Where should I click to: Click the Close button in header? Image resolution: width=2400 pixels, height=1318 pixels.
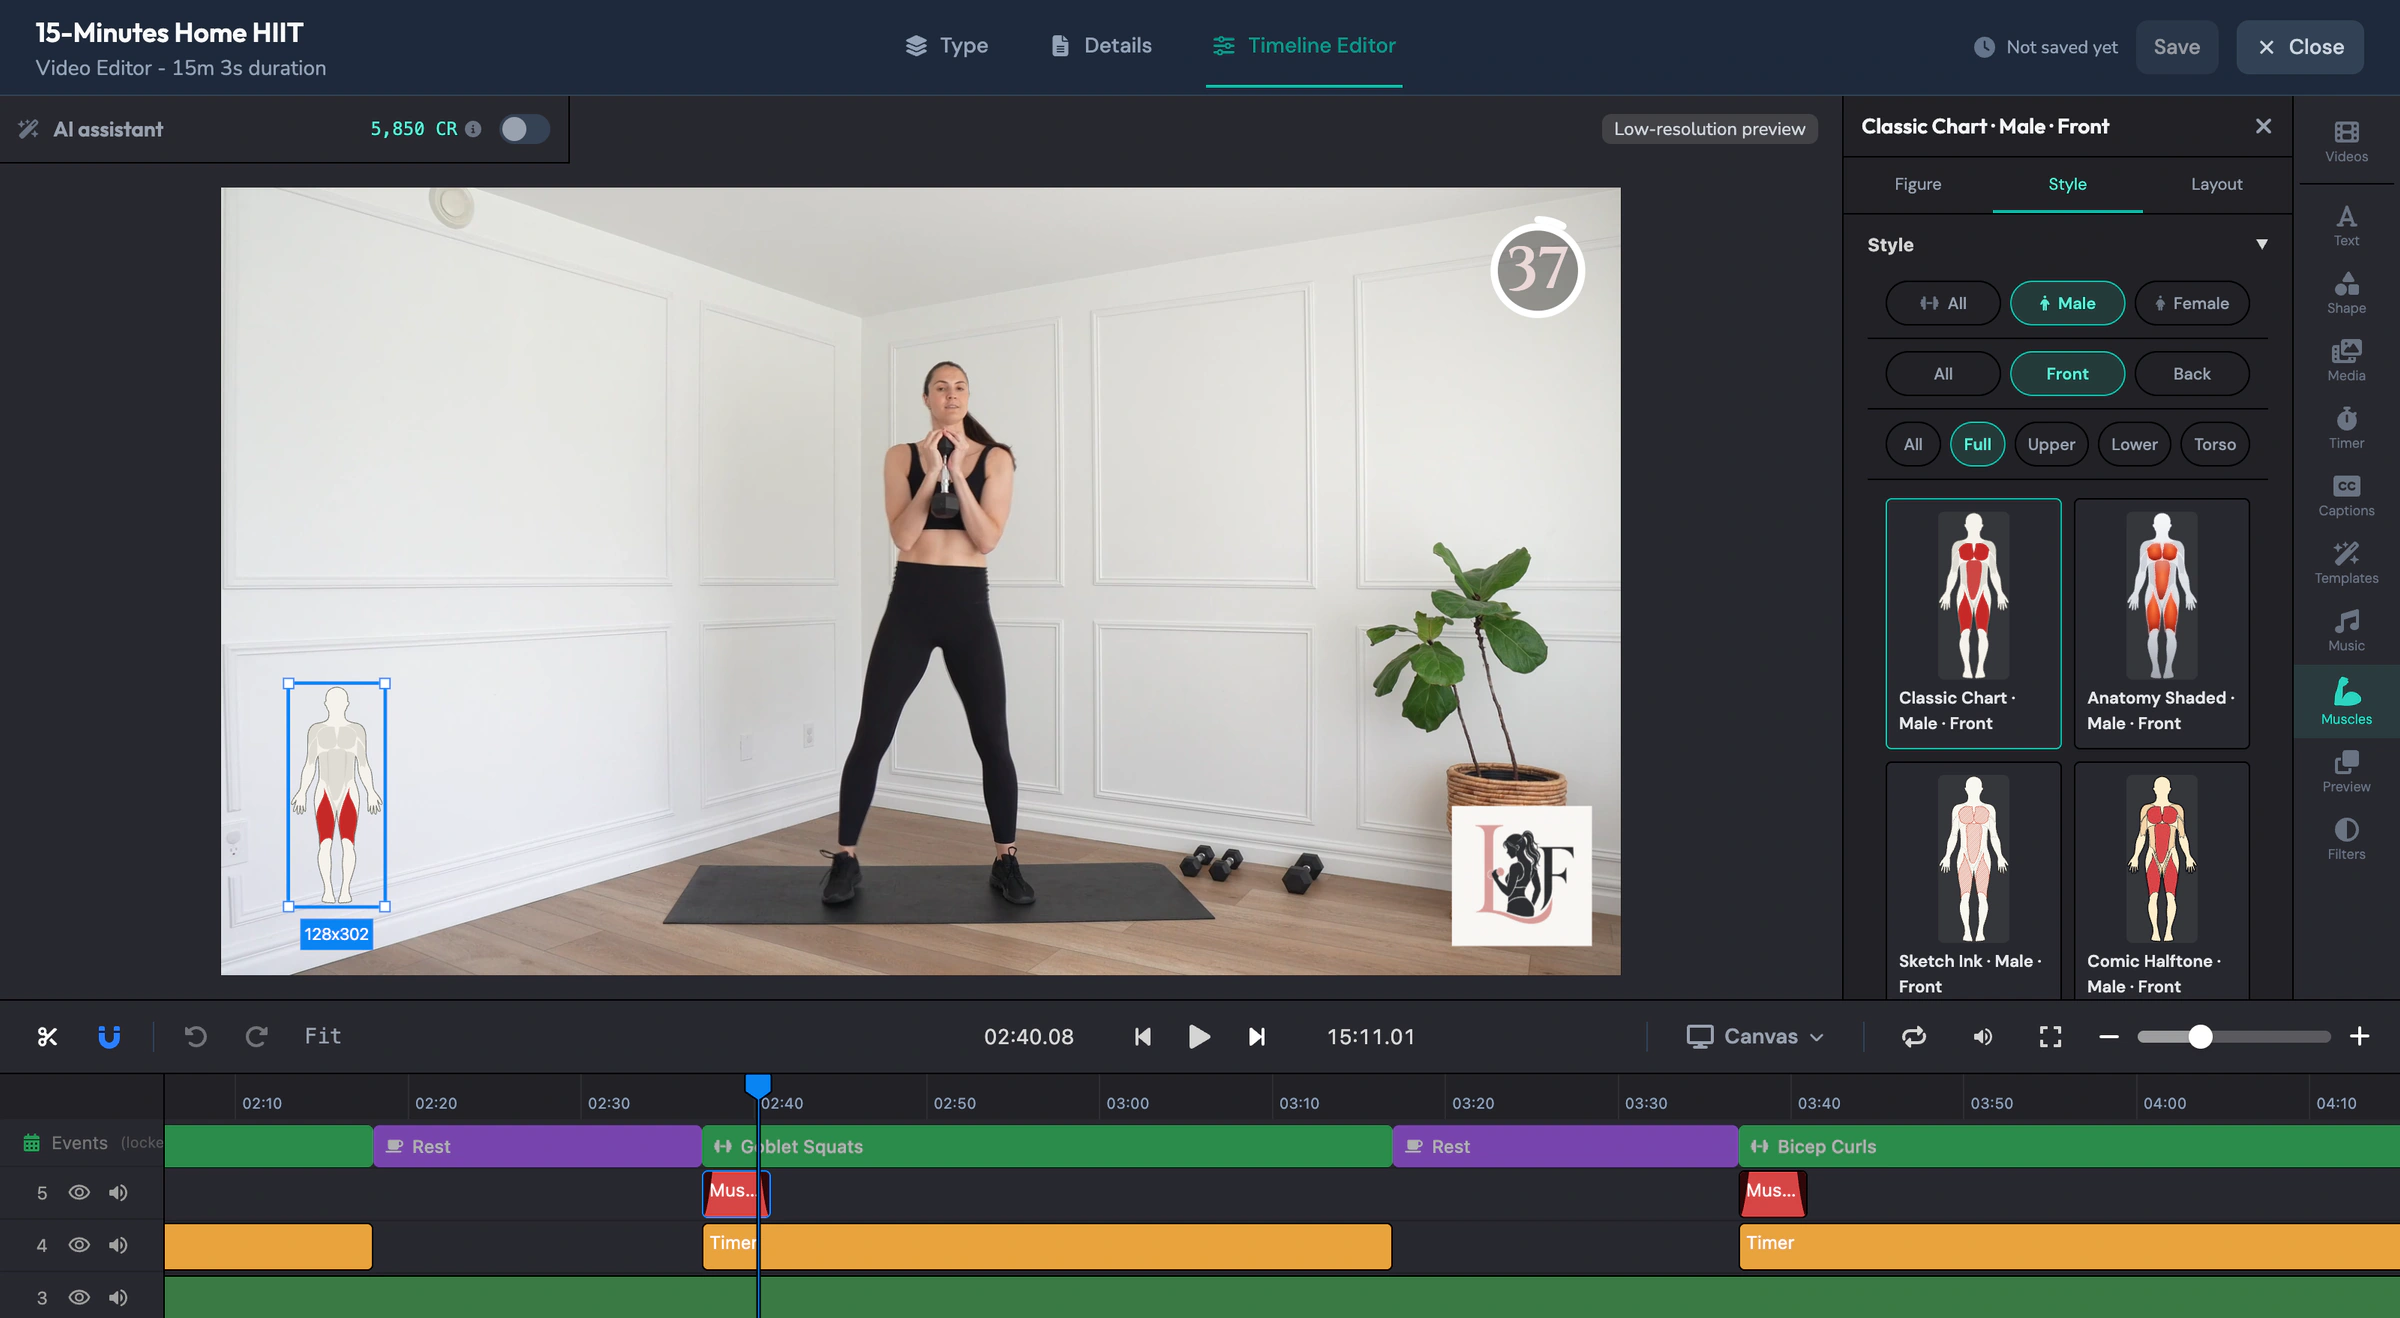point(2300,47)
